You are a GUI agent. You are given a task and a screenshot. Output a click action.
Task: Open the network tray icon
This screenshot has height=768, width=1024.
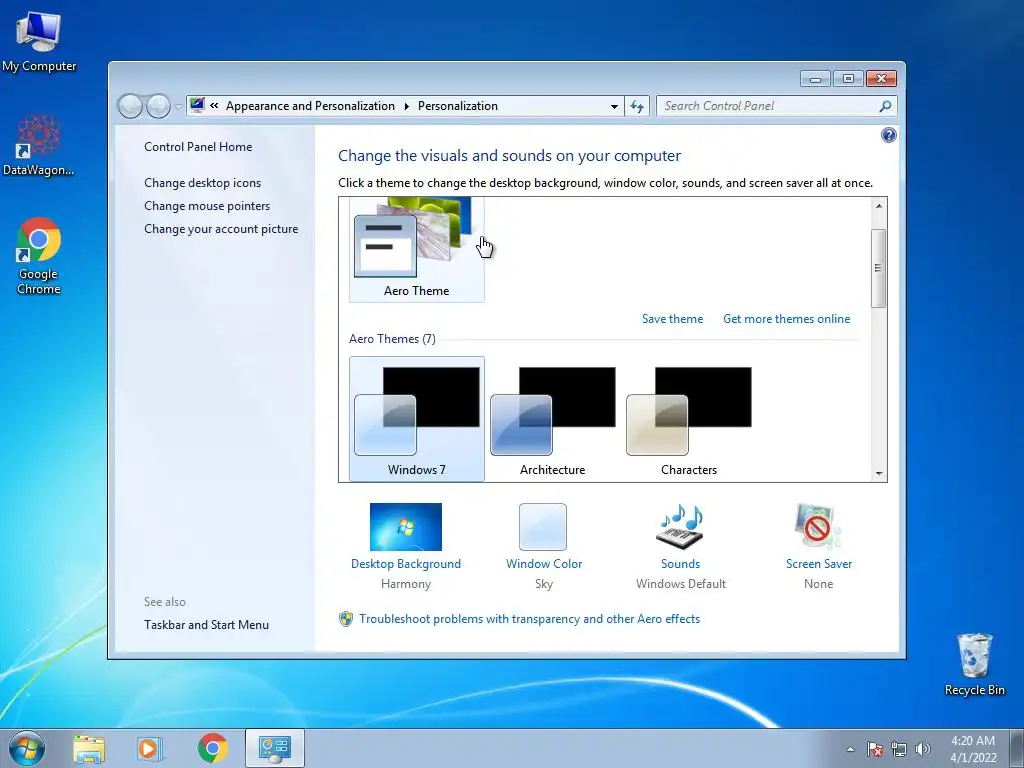[x=899, y=749]
